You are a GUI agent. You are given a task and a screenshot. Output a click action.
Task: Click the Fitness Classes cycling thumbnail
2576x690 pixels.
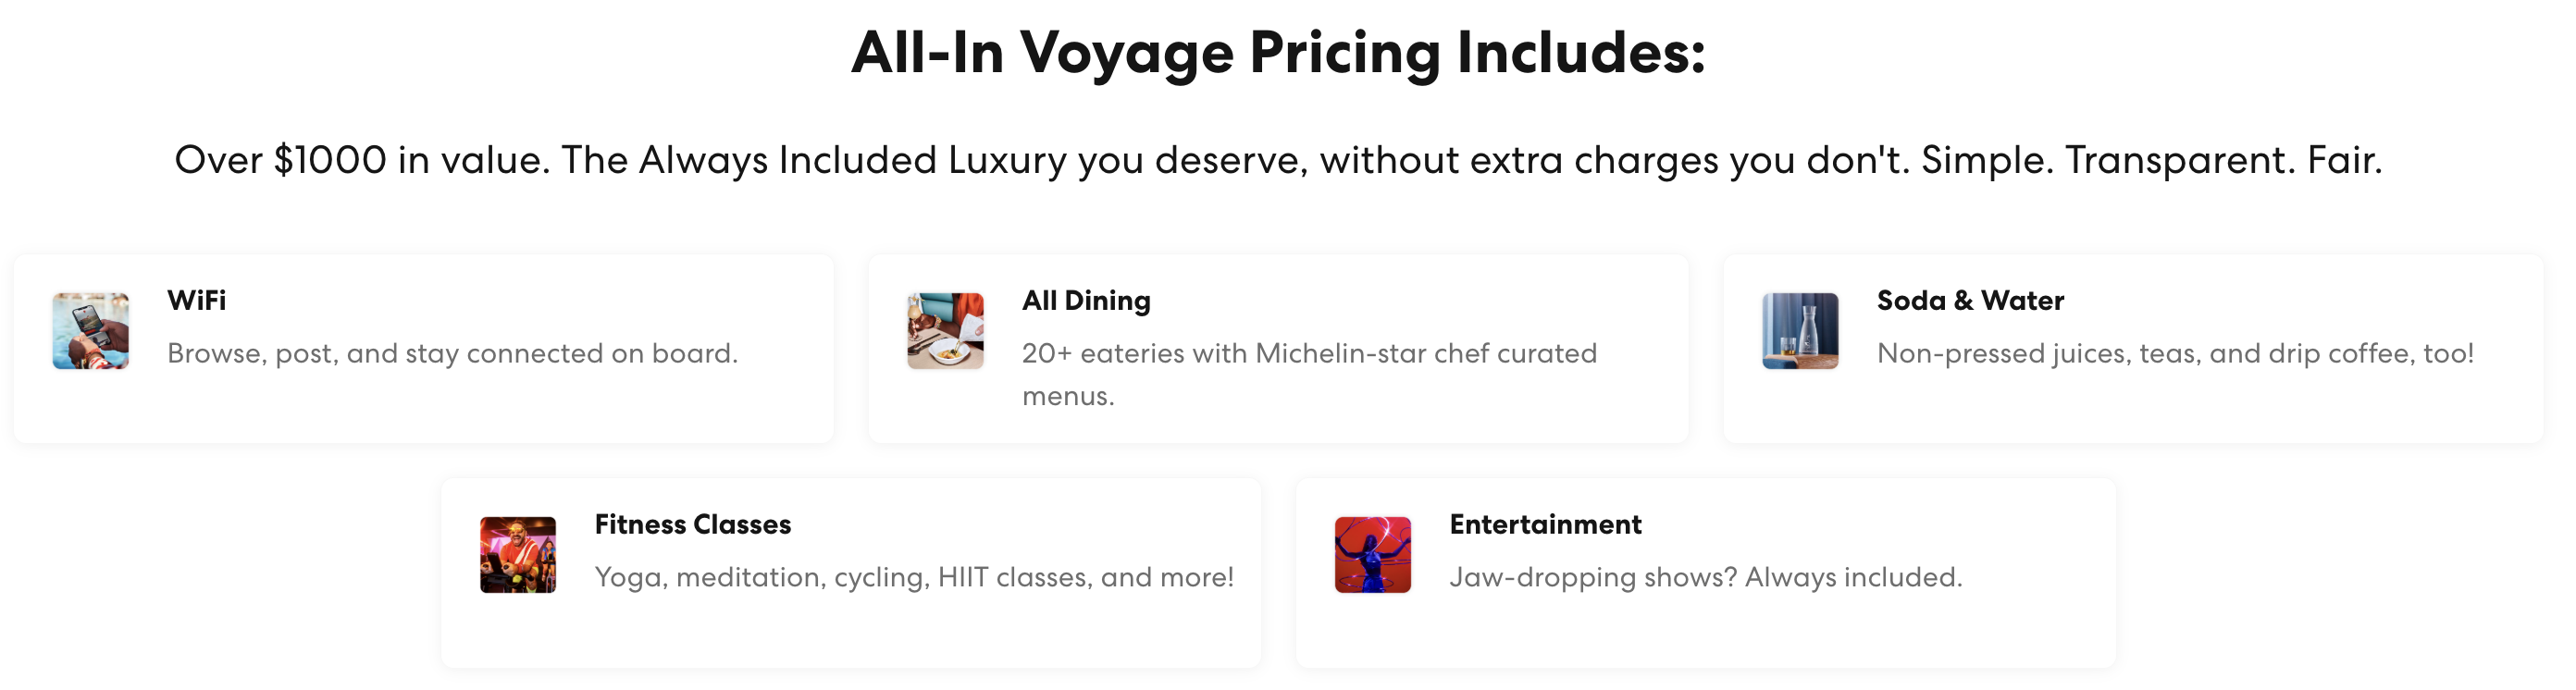click(x=518, y=555)
